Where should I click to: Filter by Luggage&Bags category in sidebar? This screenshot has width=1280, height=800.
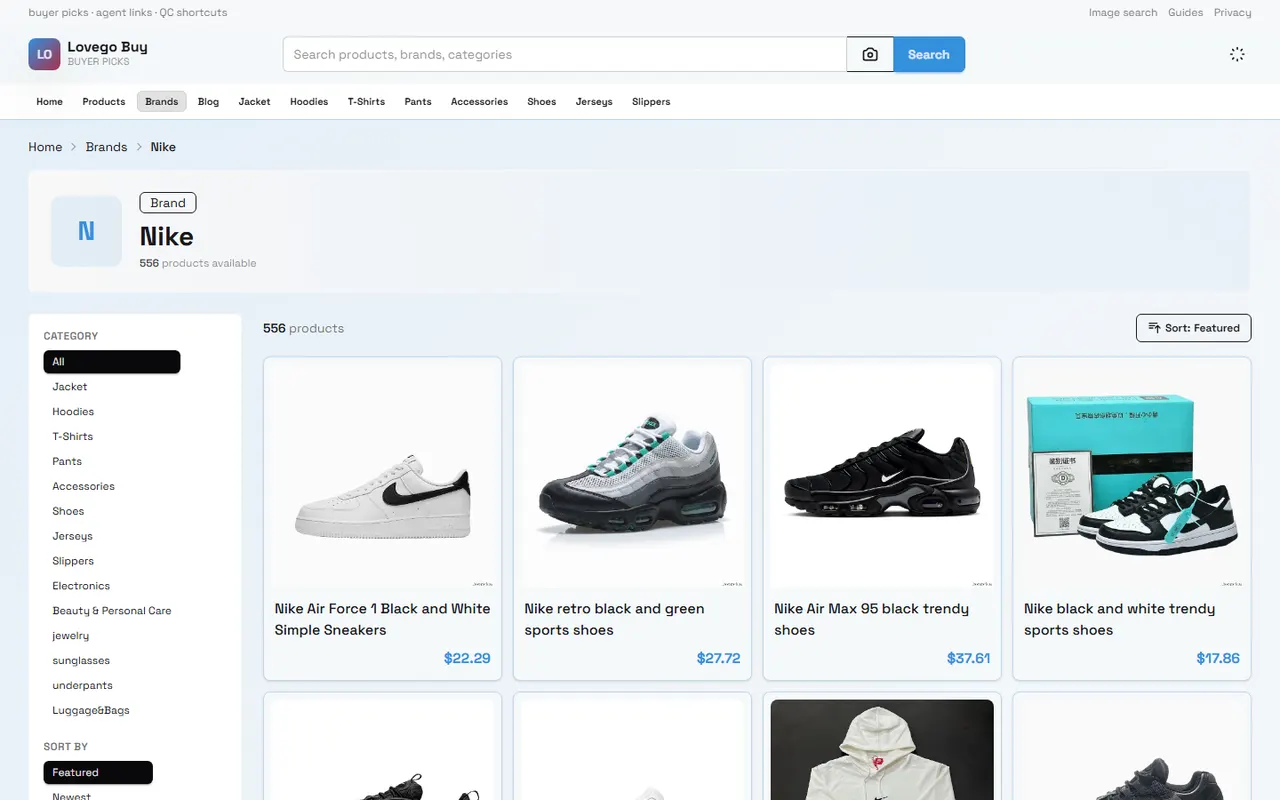click(91, 710)
